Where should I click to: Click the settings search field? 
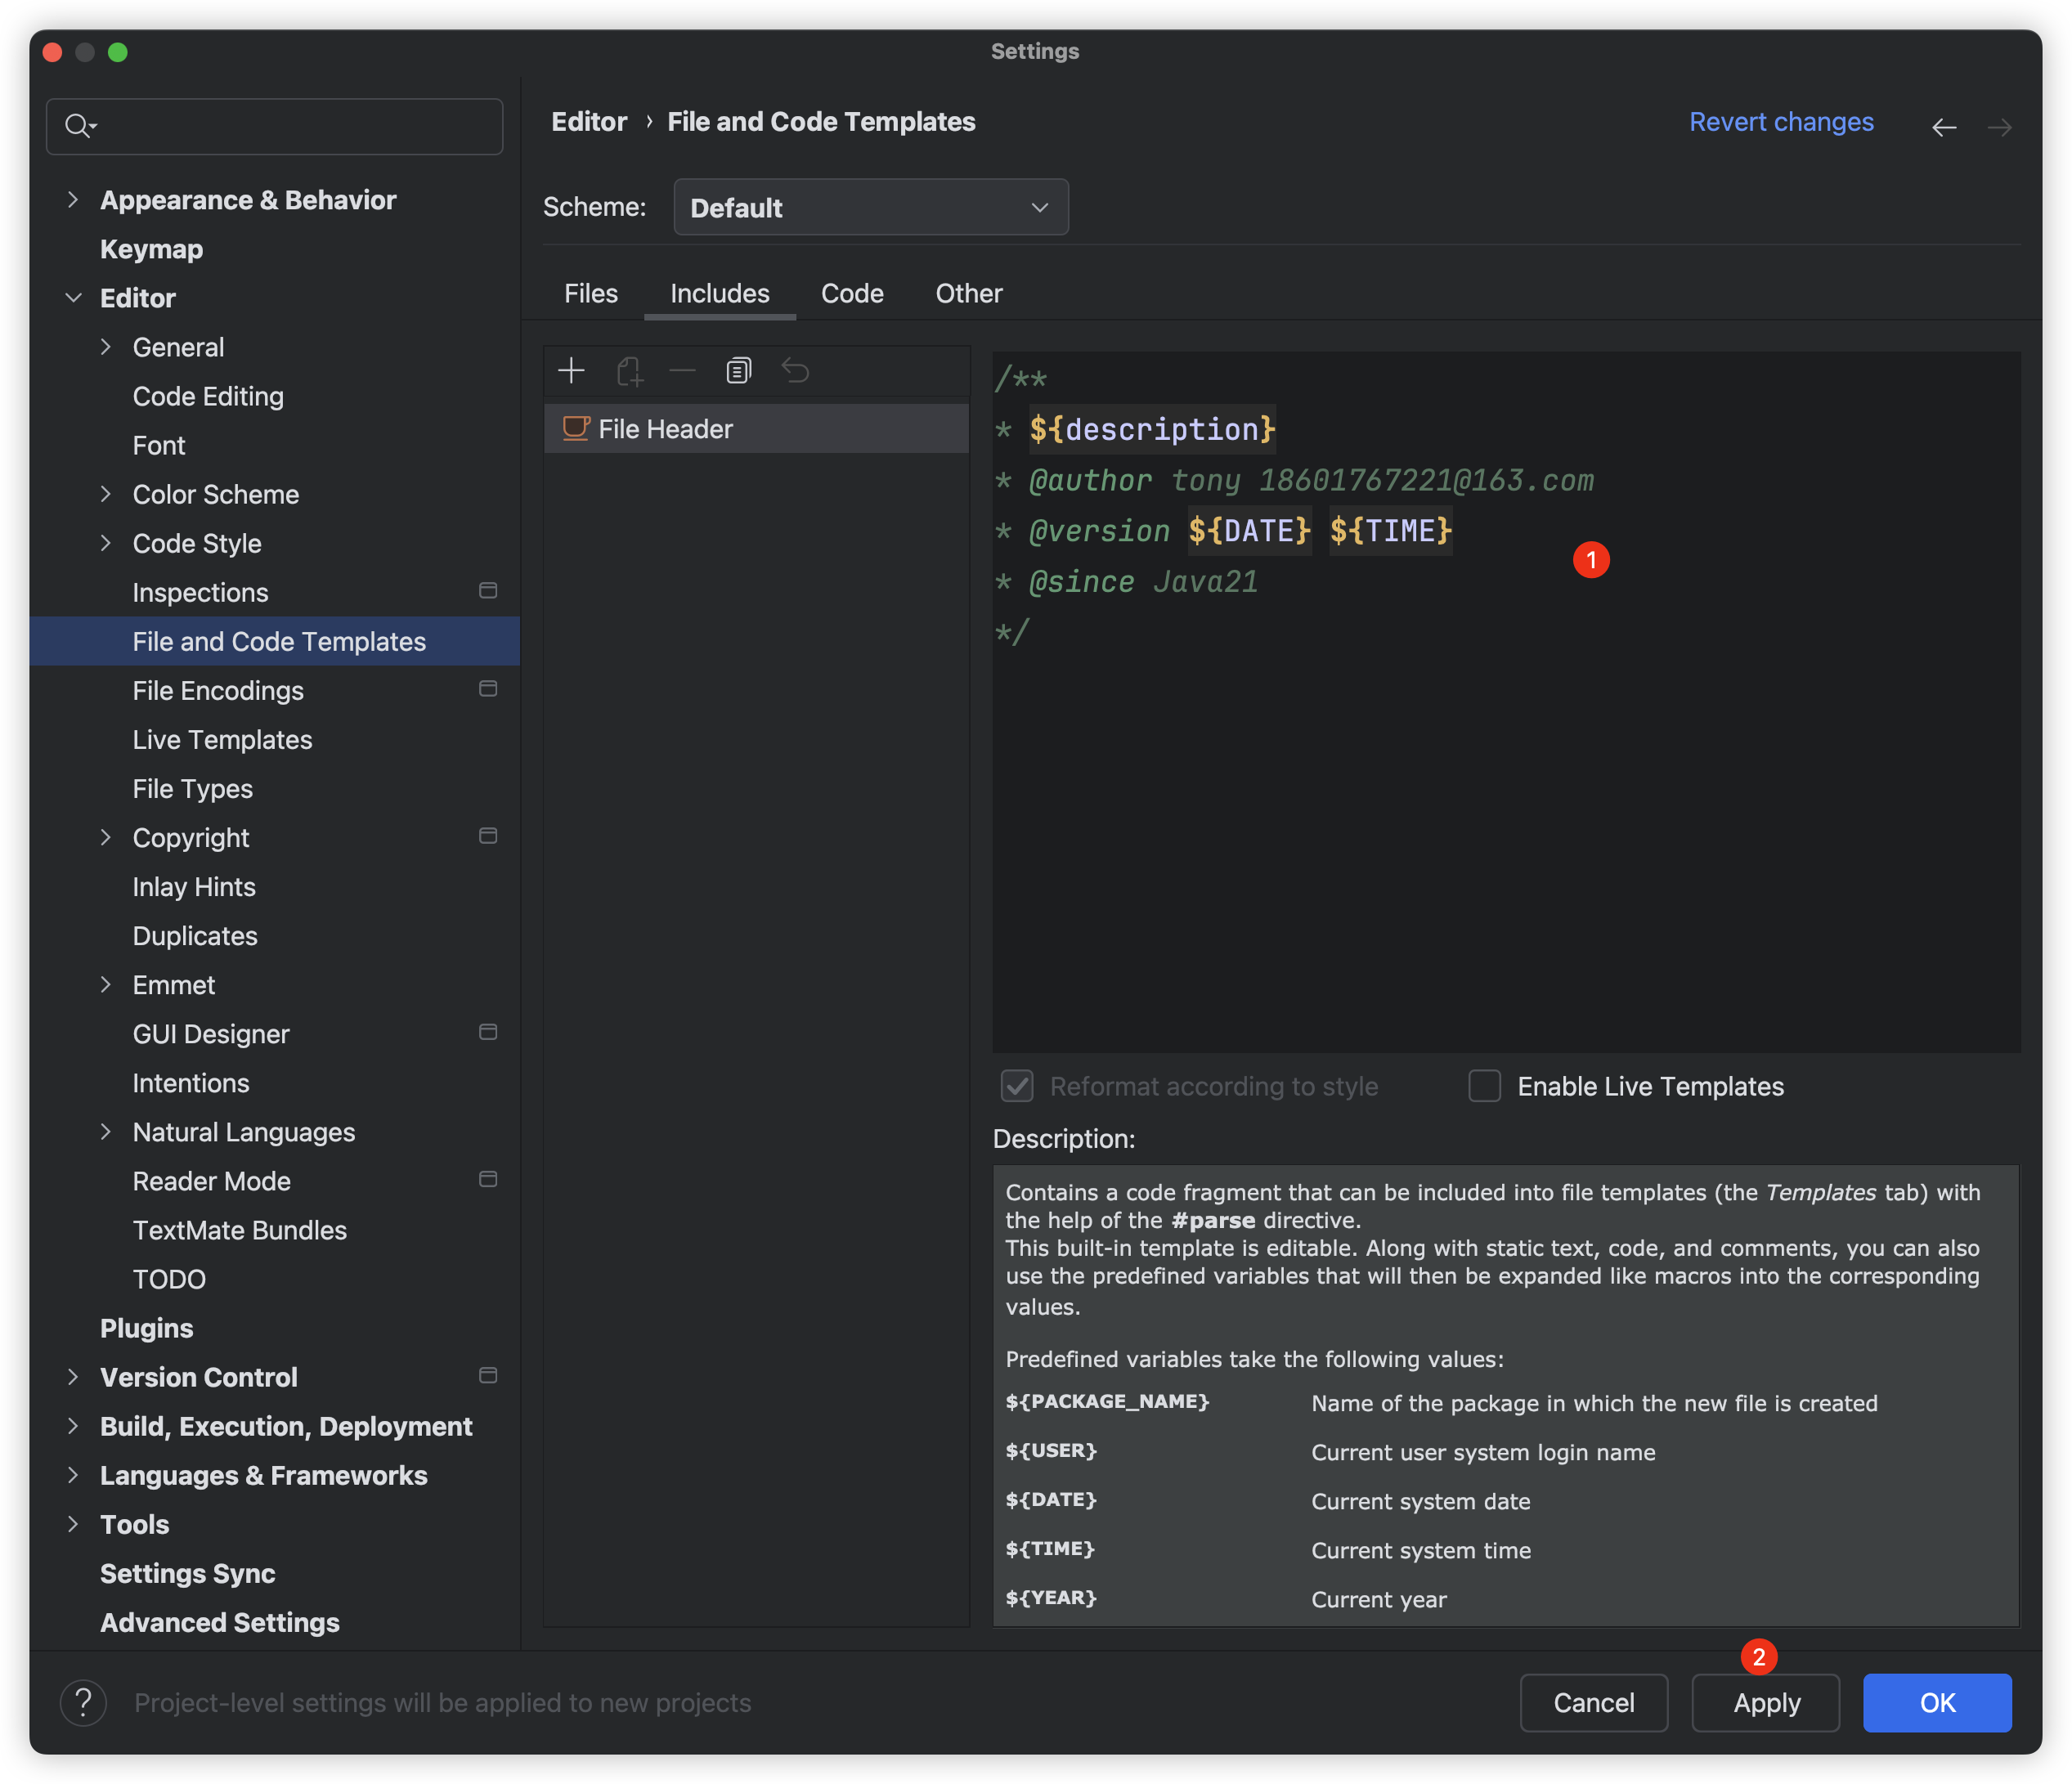click(290, 126)
